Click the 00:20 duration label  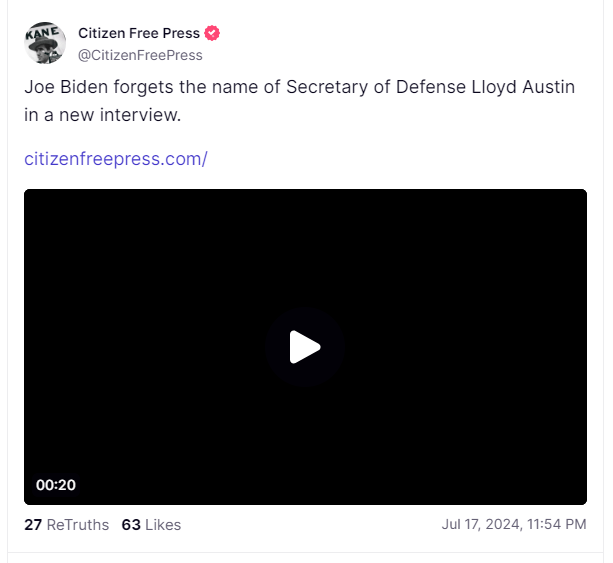click(56, 485)
